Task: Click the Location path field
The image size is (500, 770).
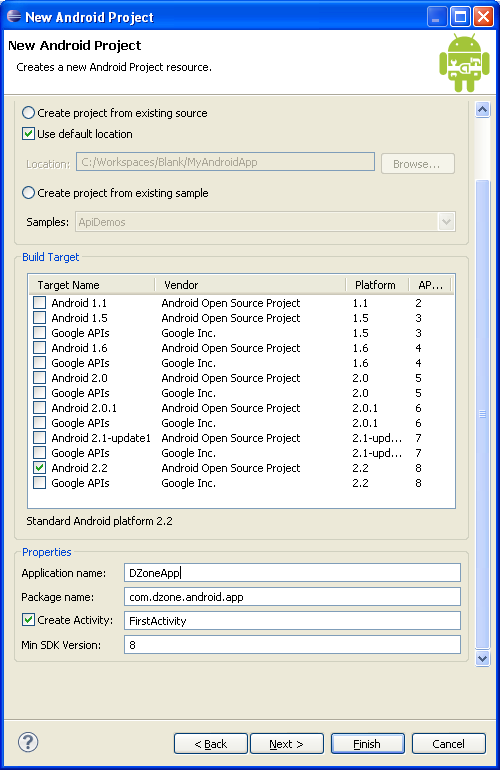Action: click(225, 162)
